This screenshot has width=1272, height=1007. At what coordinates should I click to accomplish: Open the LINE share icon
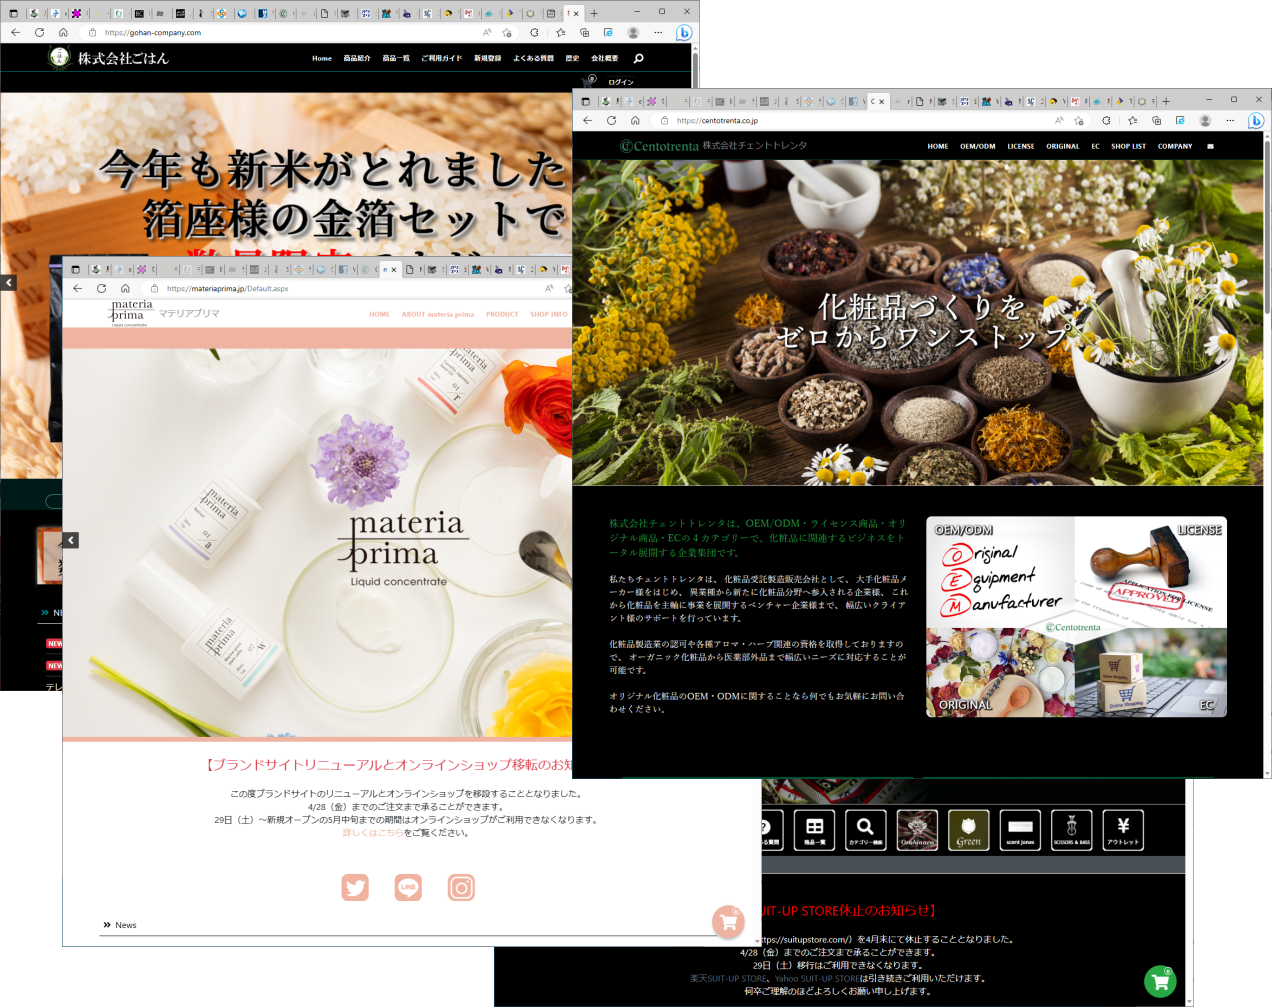coord(408,887)
